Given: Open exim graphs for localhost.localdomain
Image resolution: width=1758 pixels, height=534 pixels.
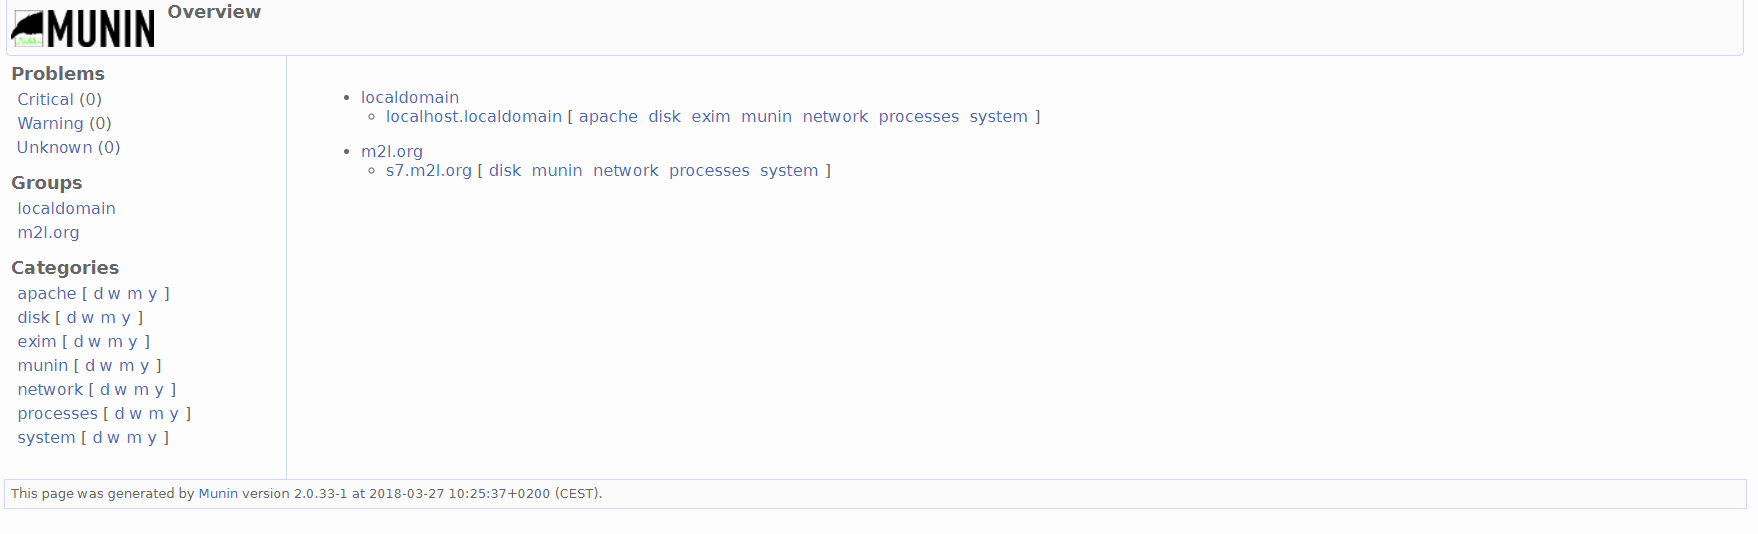Looking at the screenshot, I should point(710,116).
